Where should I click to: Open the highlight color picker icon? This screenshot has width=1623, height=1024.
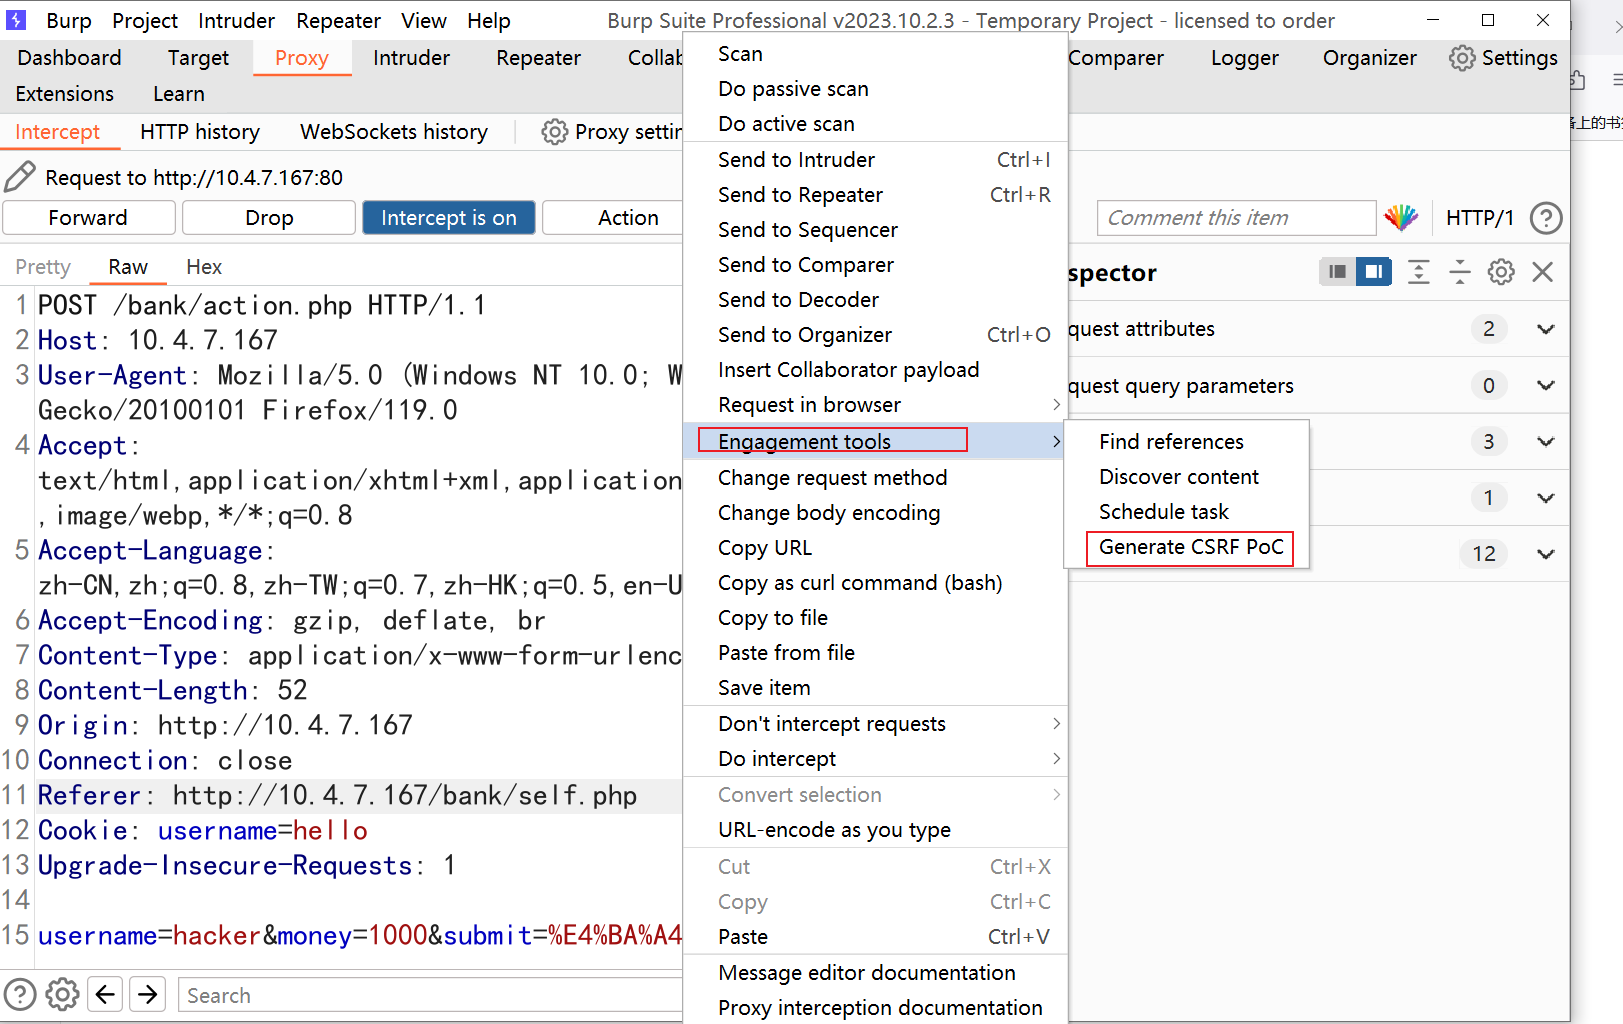1401,217
